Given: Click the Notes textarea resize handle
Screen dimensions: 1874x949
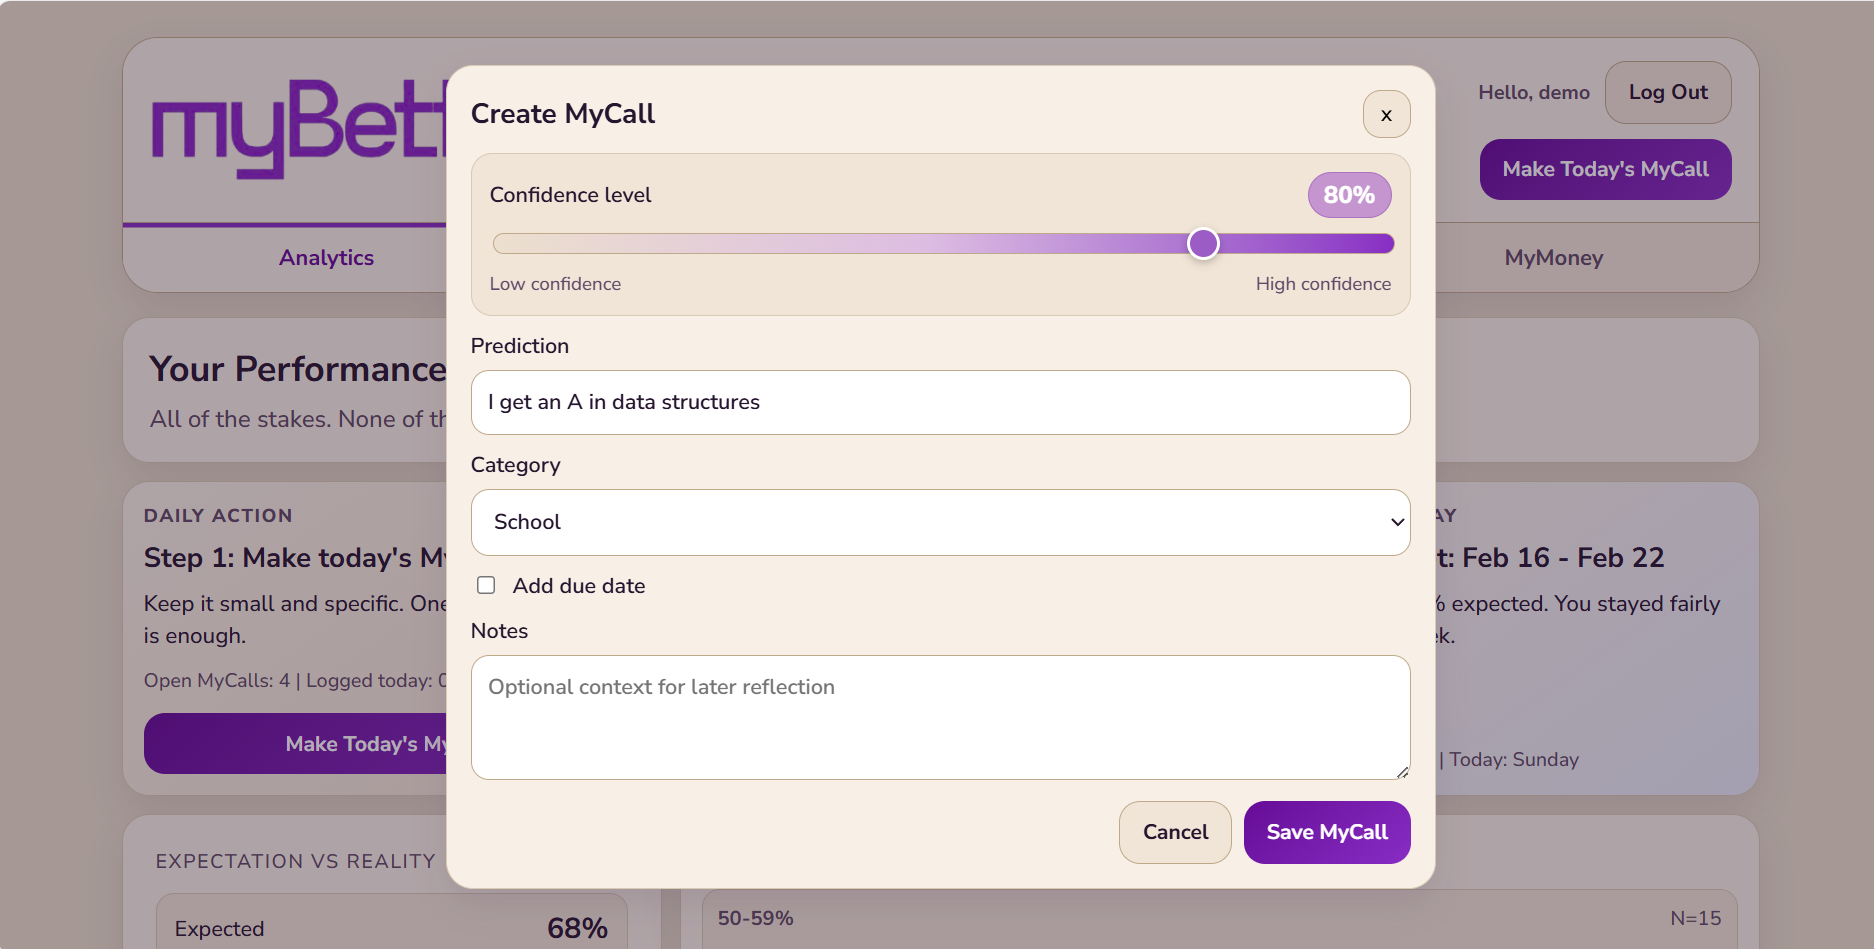Looking at the screenshot, I should pyautogui.click(x=1402, y=772).
